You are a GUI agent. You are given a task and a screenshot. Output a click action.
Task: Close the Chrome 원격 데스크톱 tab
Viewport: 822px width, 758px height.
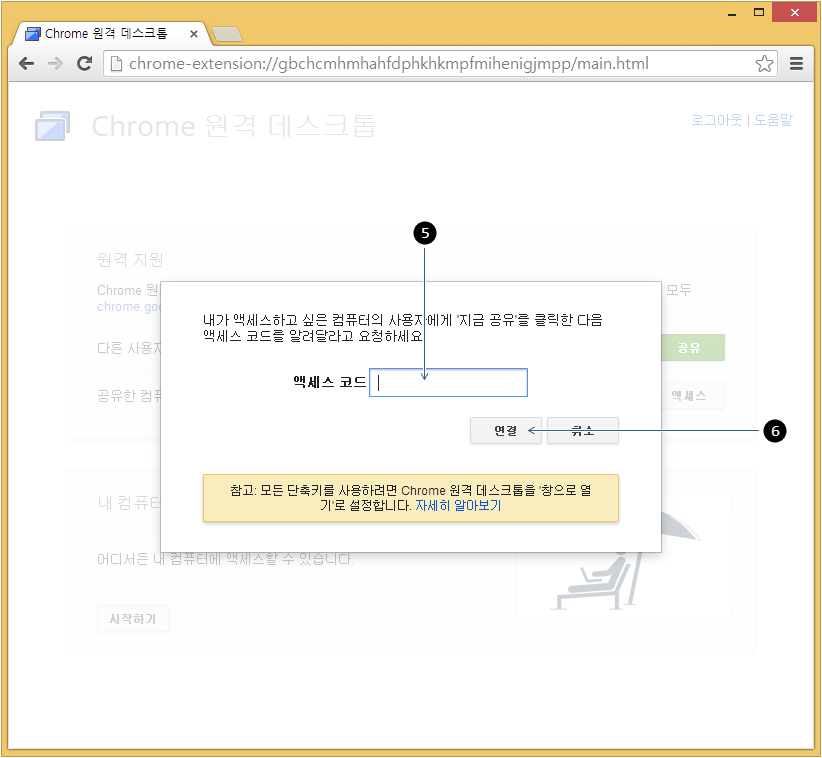(x=193, y=34)
